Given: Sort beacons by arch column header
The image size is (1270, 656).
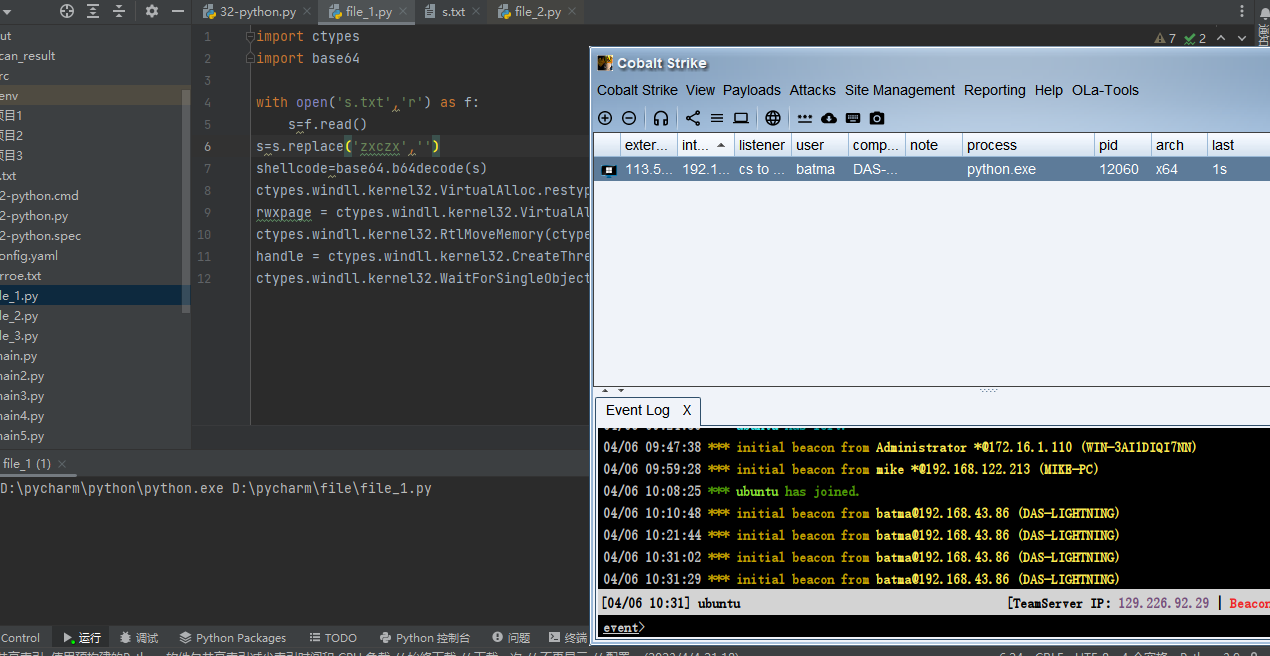Looking at the screenshot, I should click(x=1179, y=145).
